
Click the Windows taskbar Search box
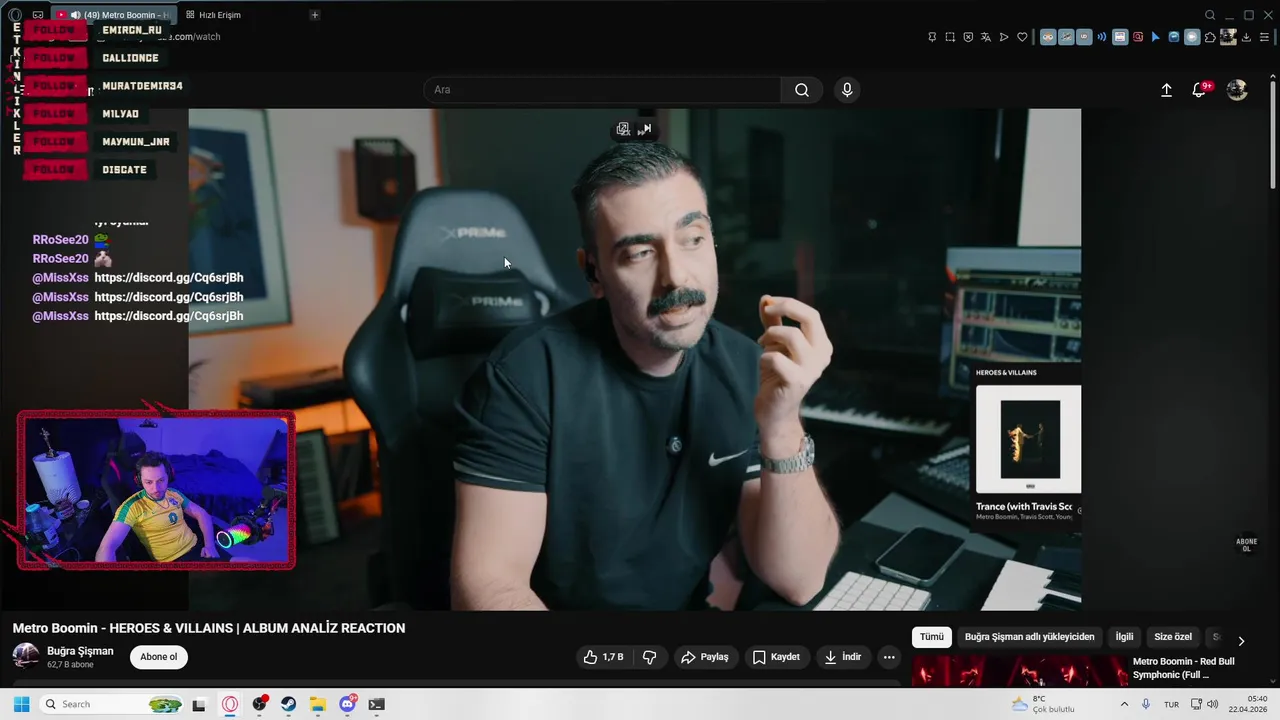coord(111,704)
